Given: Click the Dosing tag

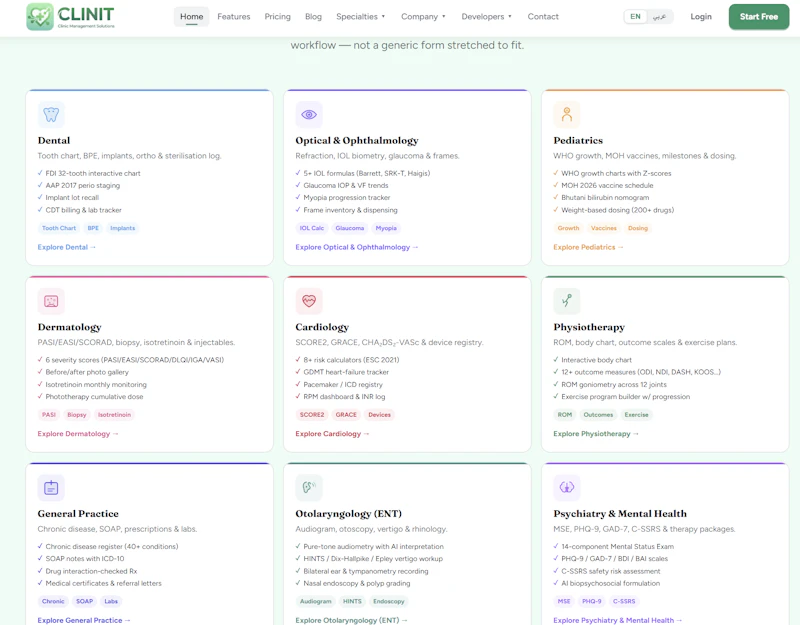Looking at the screenshot, I should click(x=638, y=228).
